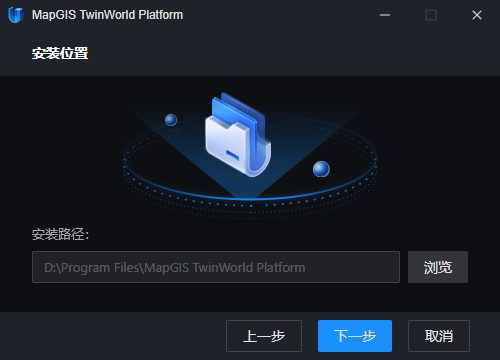Click the MapGIS TwinWorld Platform title text
Viewport: 500px width, 360px height.
(107, 15)
